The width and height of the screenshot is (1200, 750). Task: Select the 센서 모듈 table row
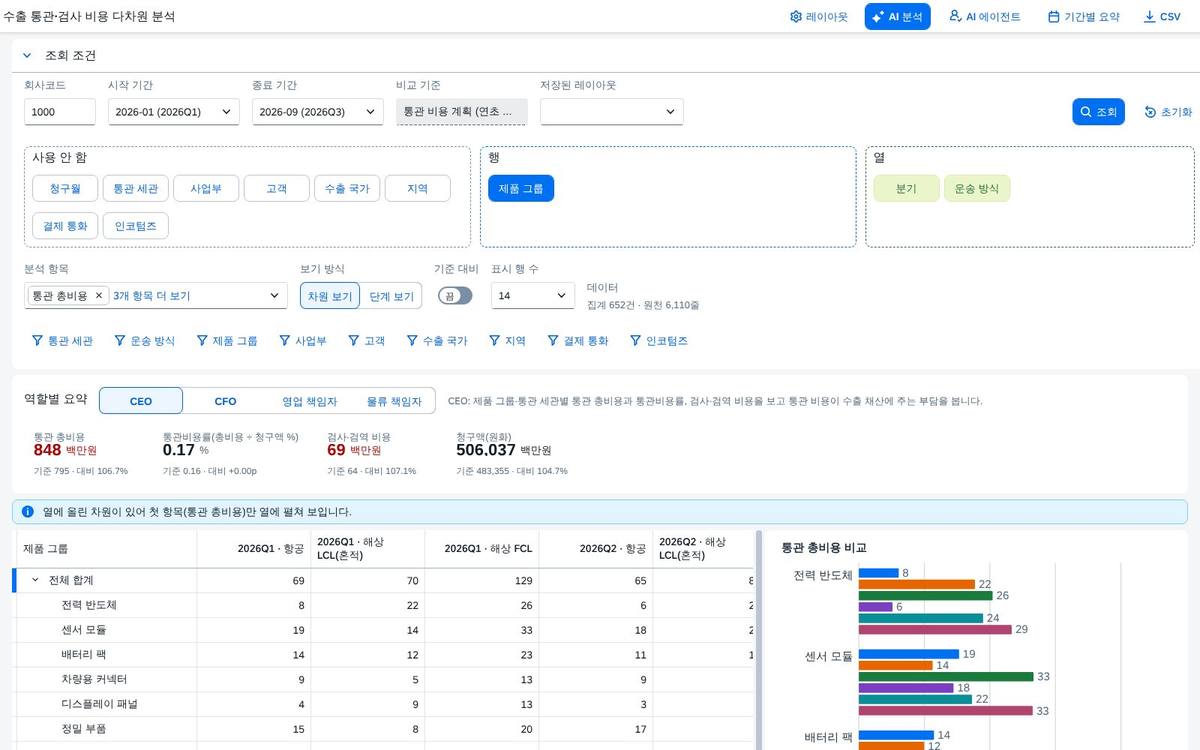click(383, 630)
